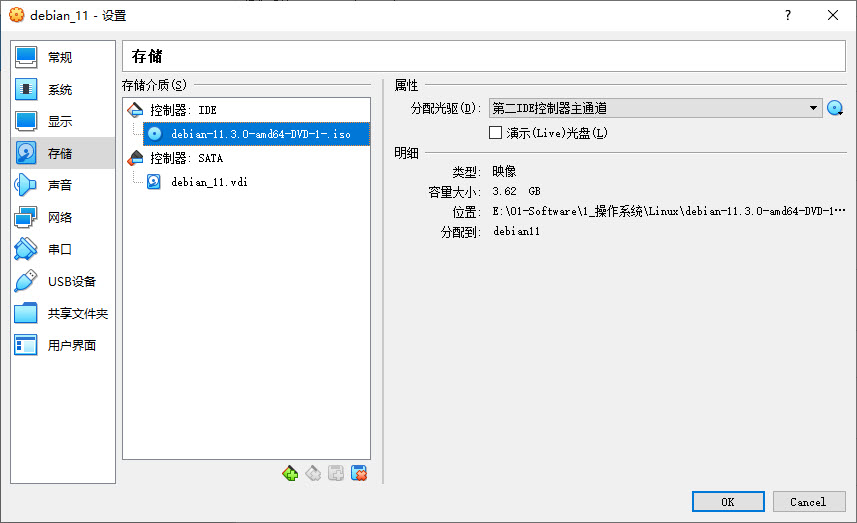
Task: Open the 串口 (Serial ports) settings page
Action: pyautogui.click(x=63, y=249)
